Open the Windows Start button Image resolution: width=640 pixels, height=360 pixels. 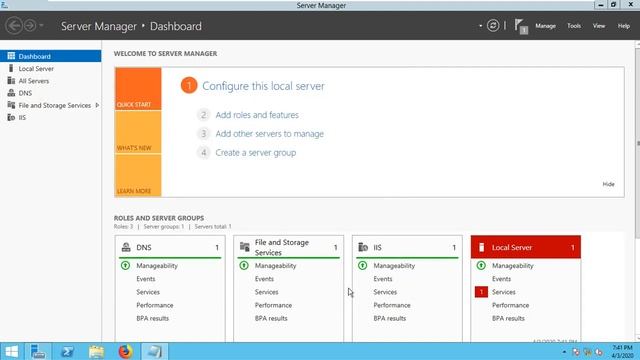(x=12, y=351)
